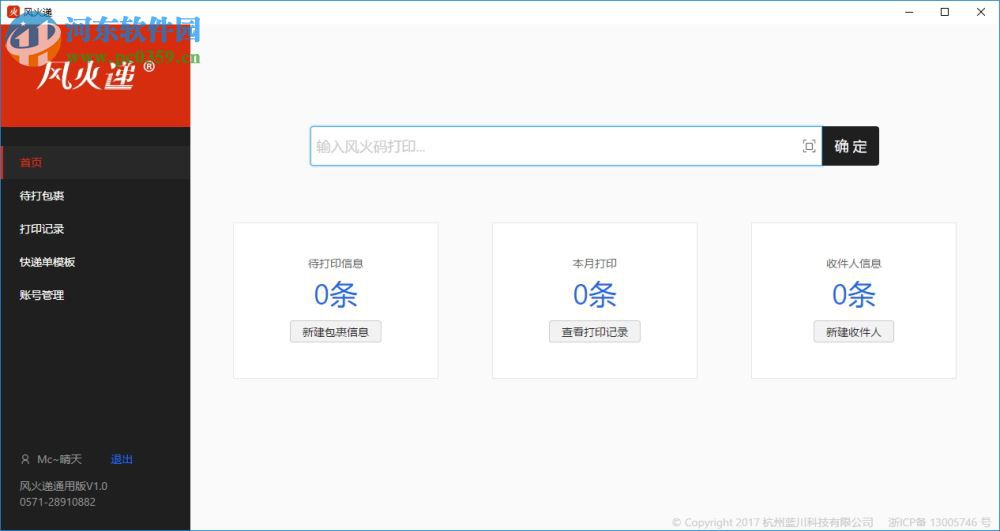This screenshot has height=531, width=1000.
Task: Click the 0条 count under 收件人信息
Action: tap(853, 295)
